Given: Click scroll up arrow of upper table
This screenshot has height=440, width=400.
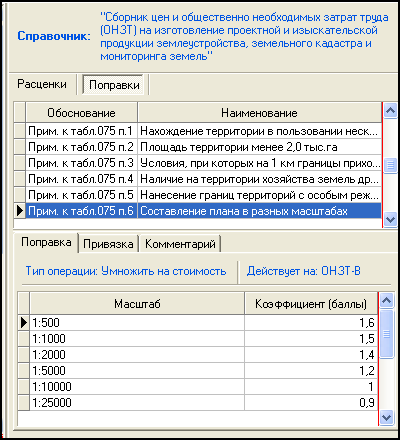Looking at the screenshot, I should pyautogui.click(x=390, y=110).
